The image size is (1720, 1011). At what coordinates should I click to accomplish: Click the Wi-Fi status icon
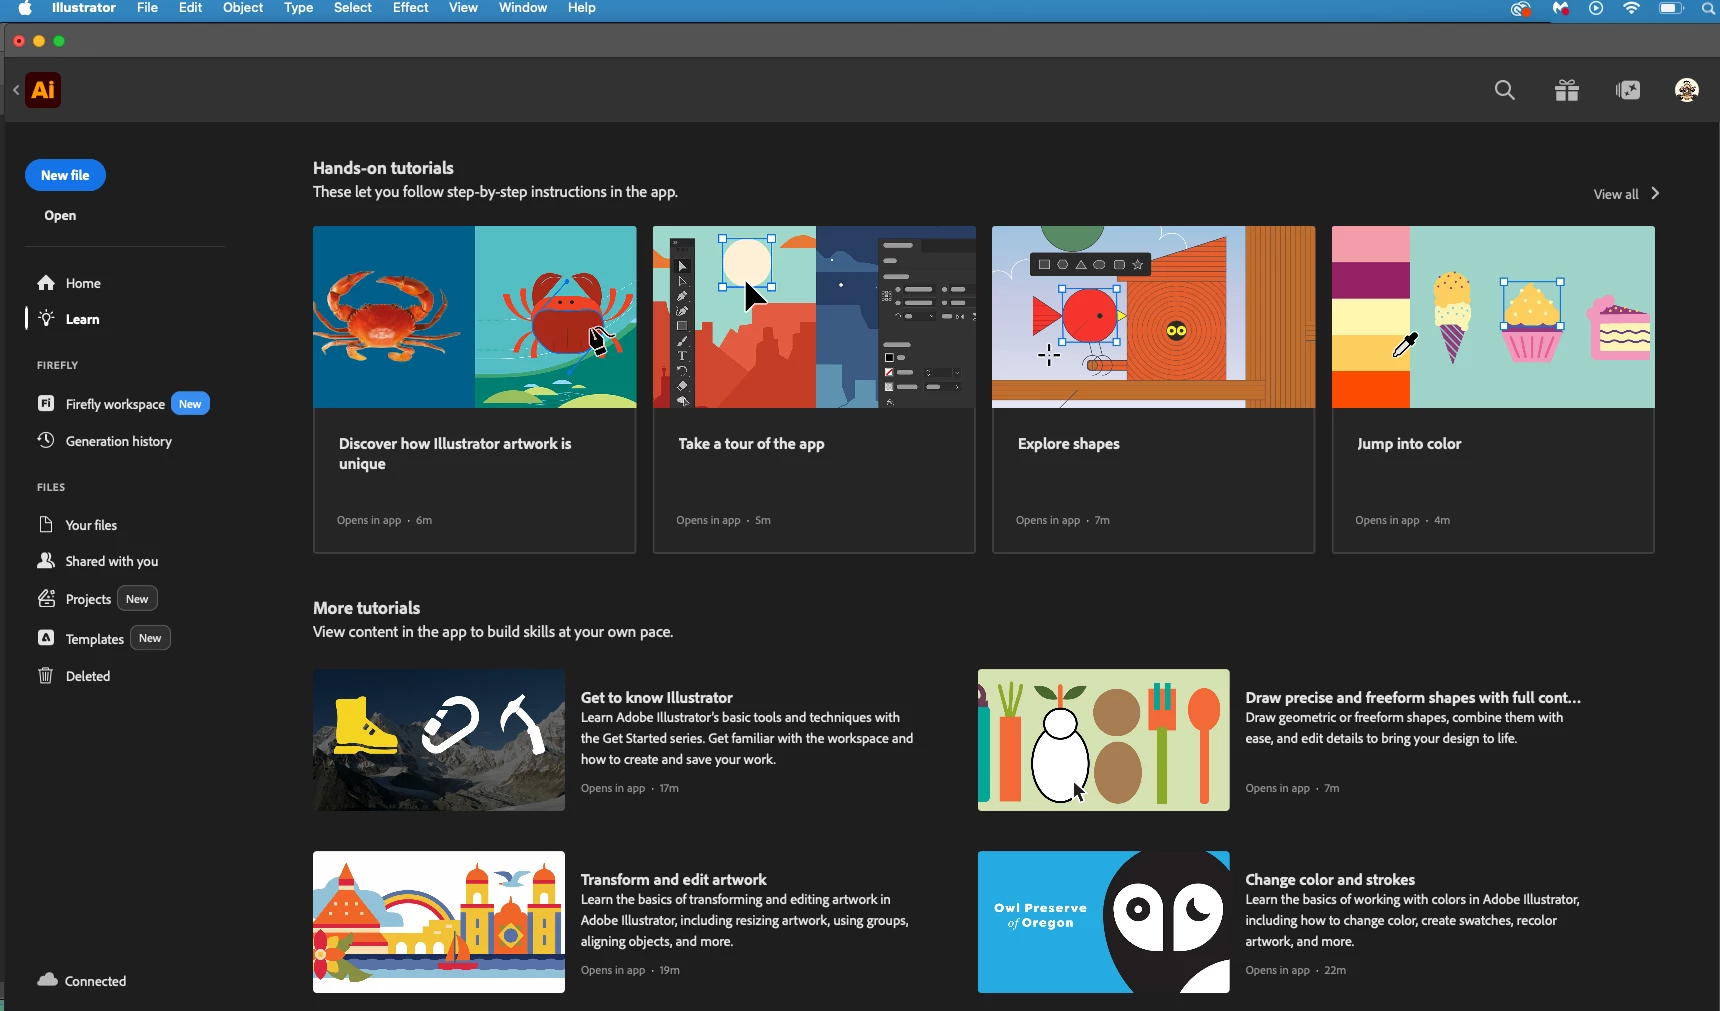pyautogui.click(x=1632, y=8)
